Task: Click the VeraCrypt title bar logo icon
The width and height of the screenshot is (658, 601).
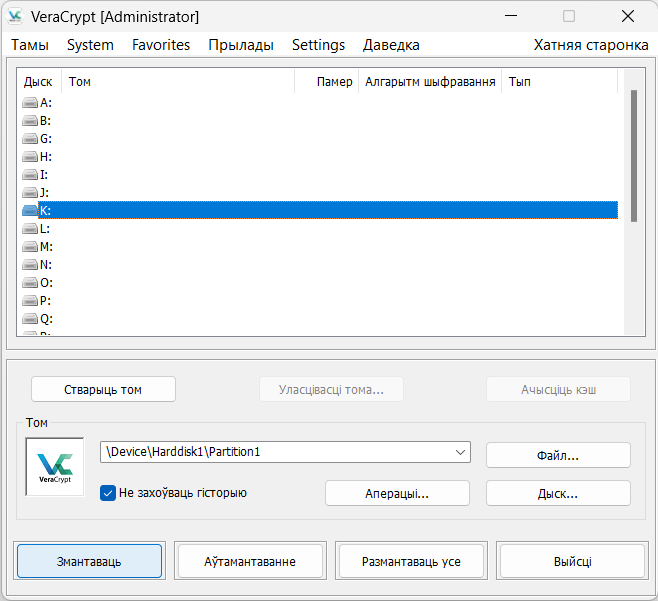Action: (15, 16)
